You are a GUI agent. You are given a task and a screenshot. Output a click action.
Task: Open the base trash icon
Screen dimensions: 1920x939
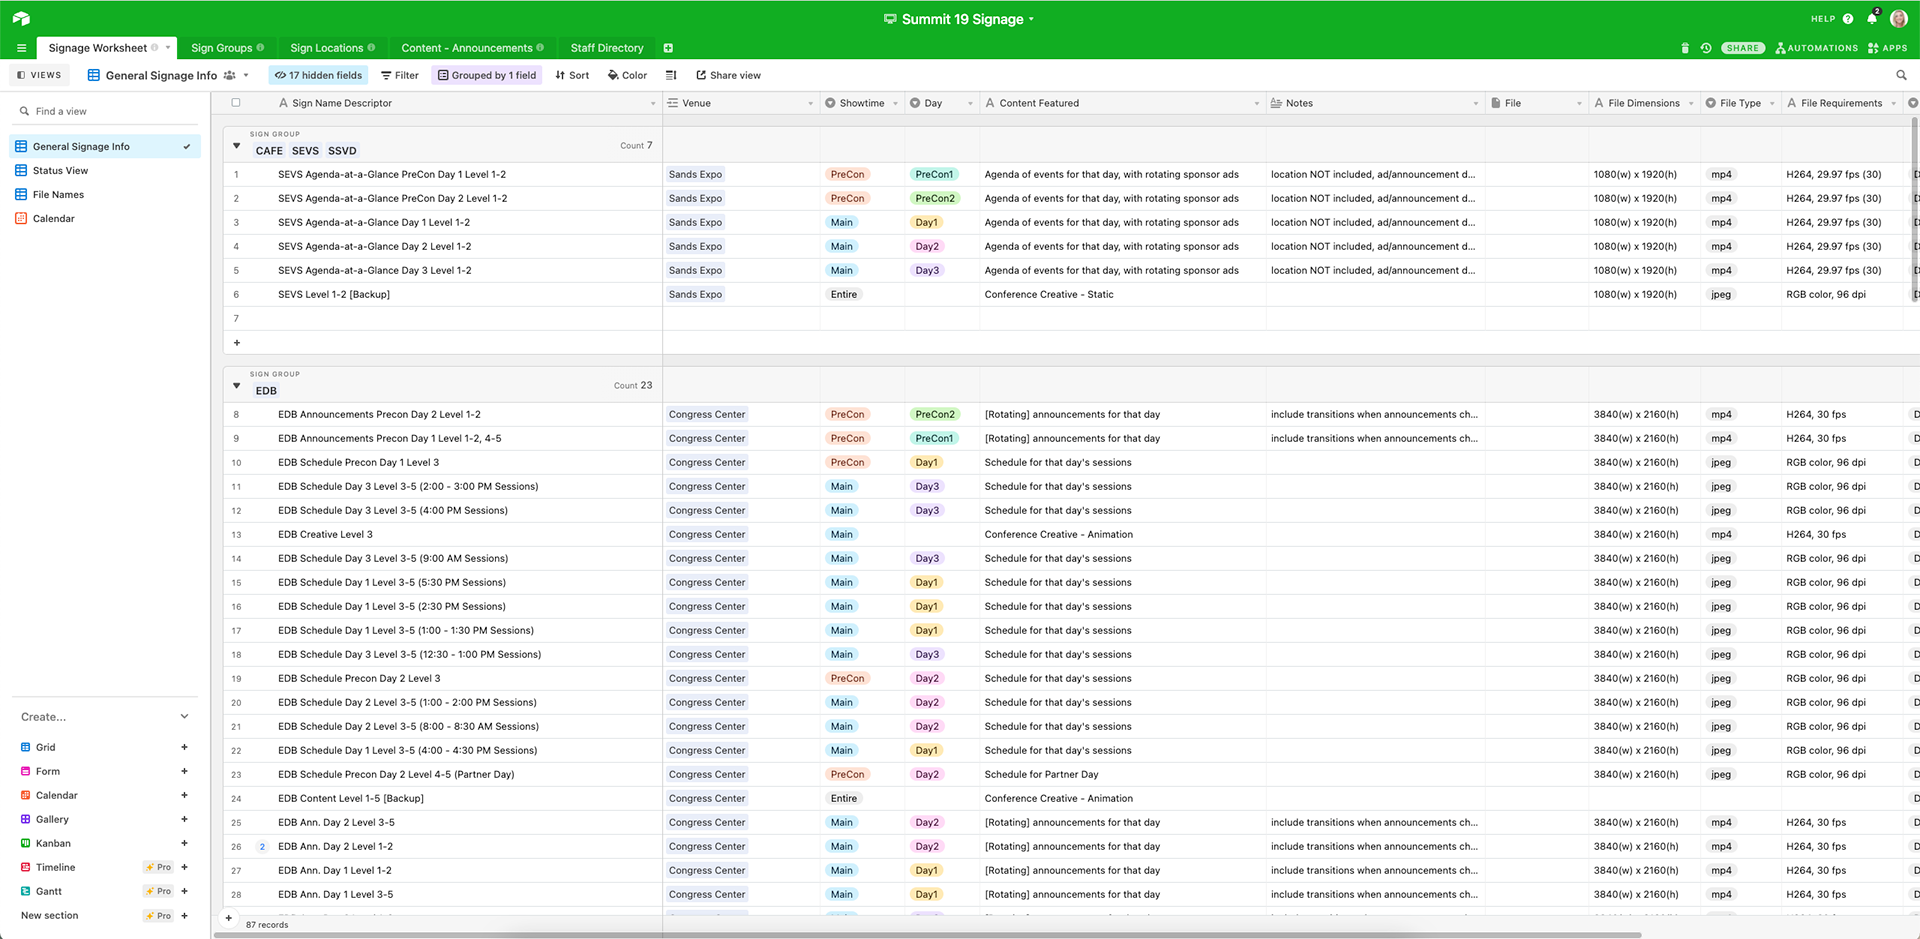tap(1685, 48)
